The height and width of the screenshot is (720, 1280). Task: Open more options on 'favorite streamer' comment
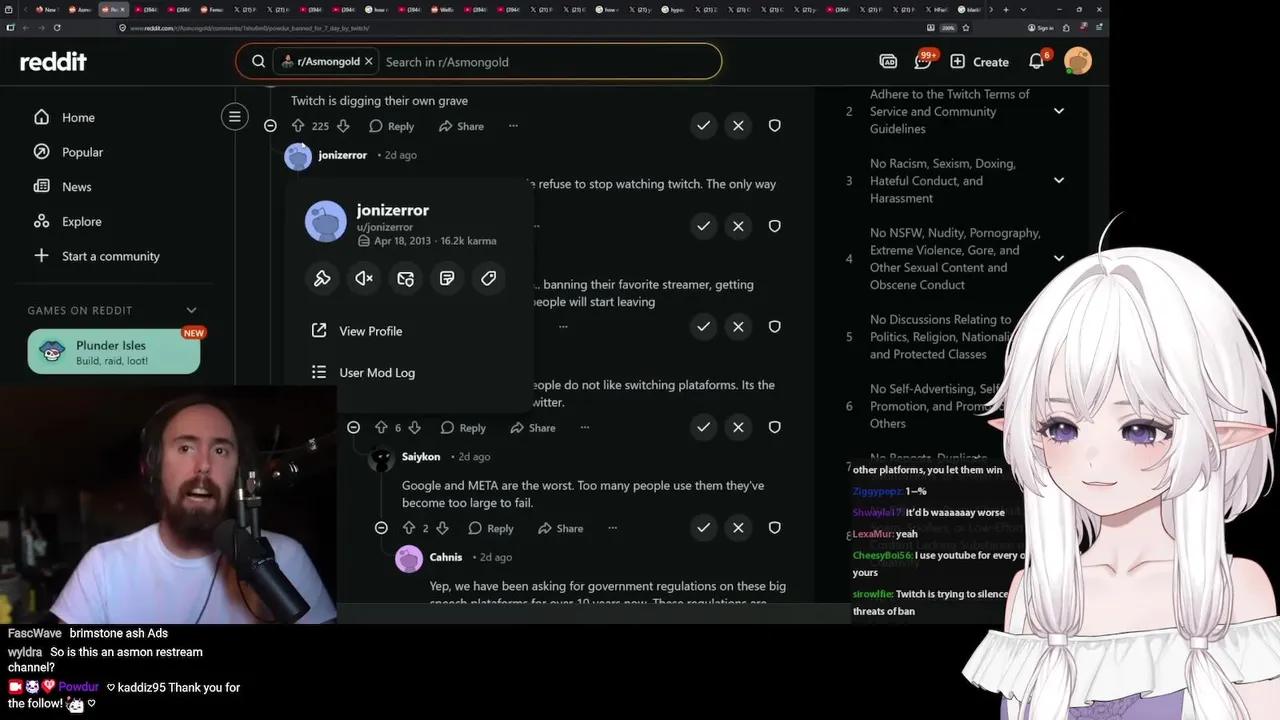click(x=563, y=326)
